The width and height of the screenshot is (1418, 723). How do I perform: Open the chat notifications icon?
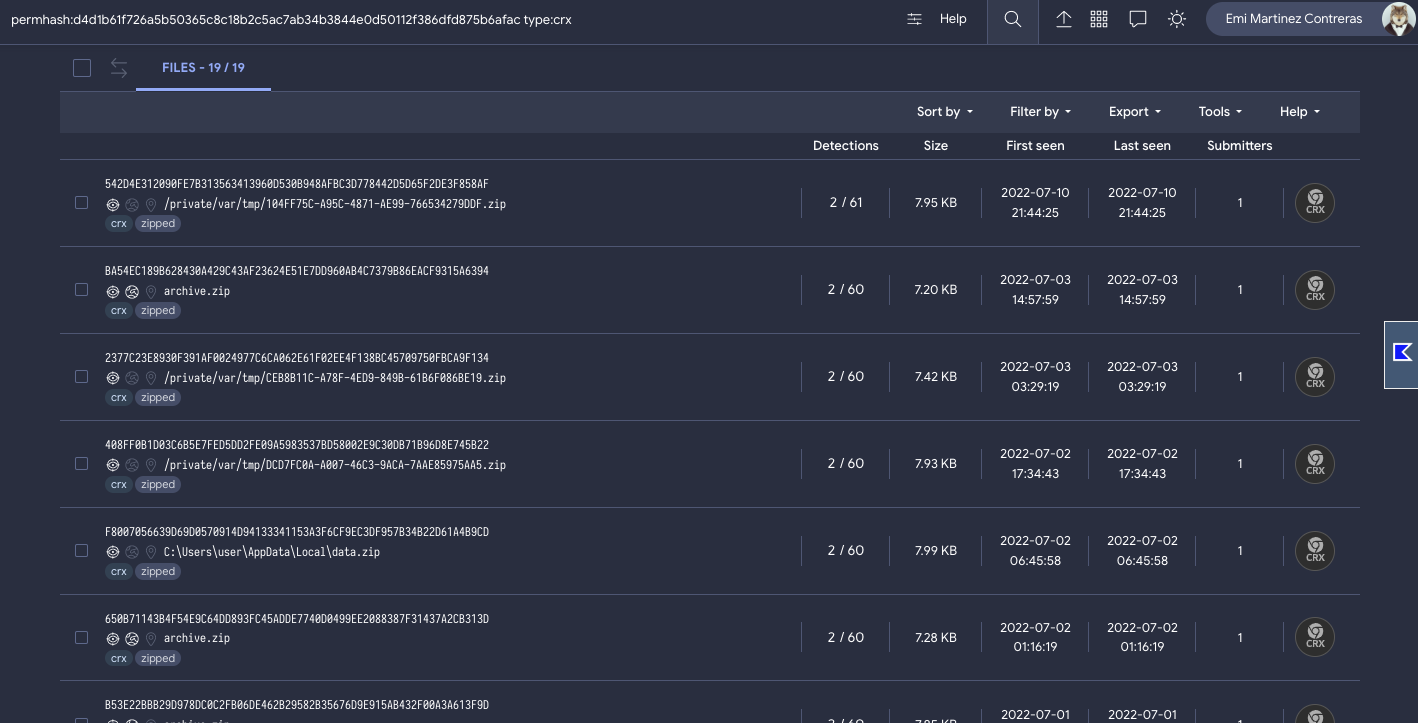click(1137, 19)
